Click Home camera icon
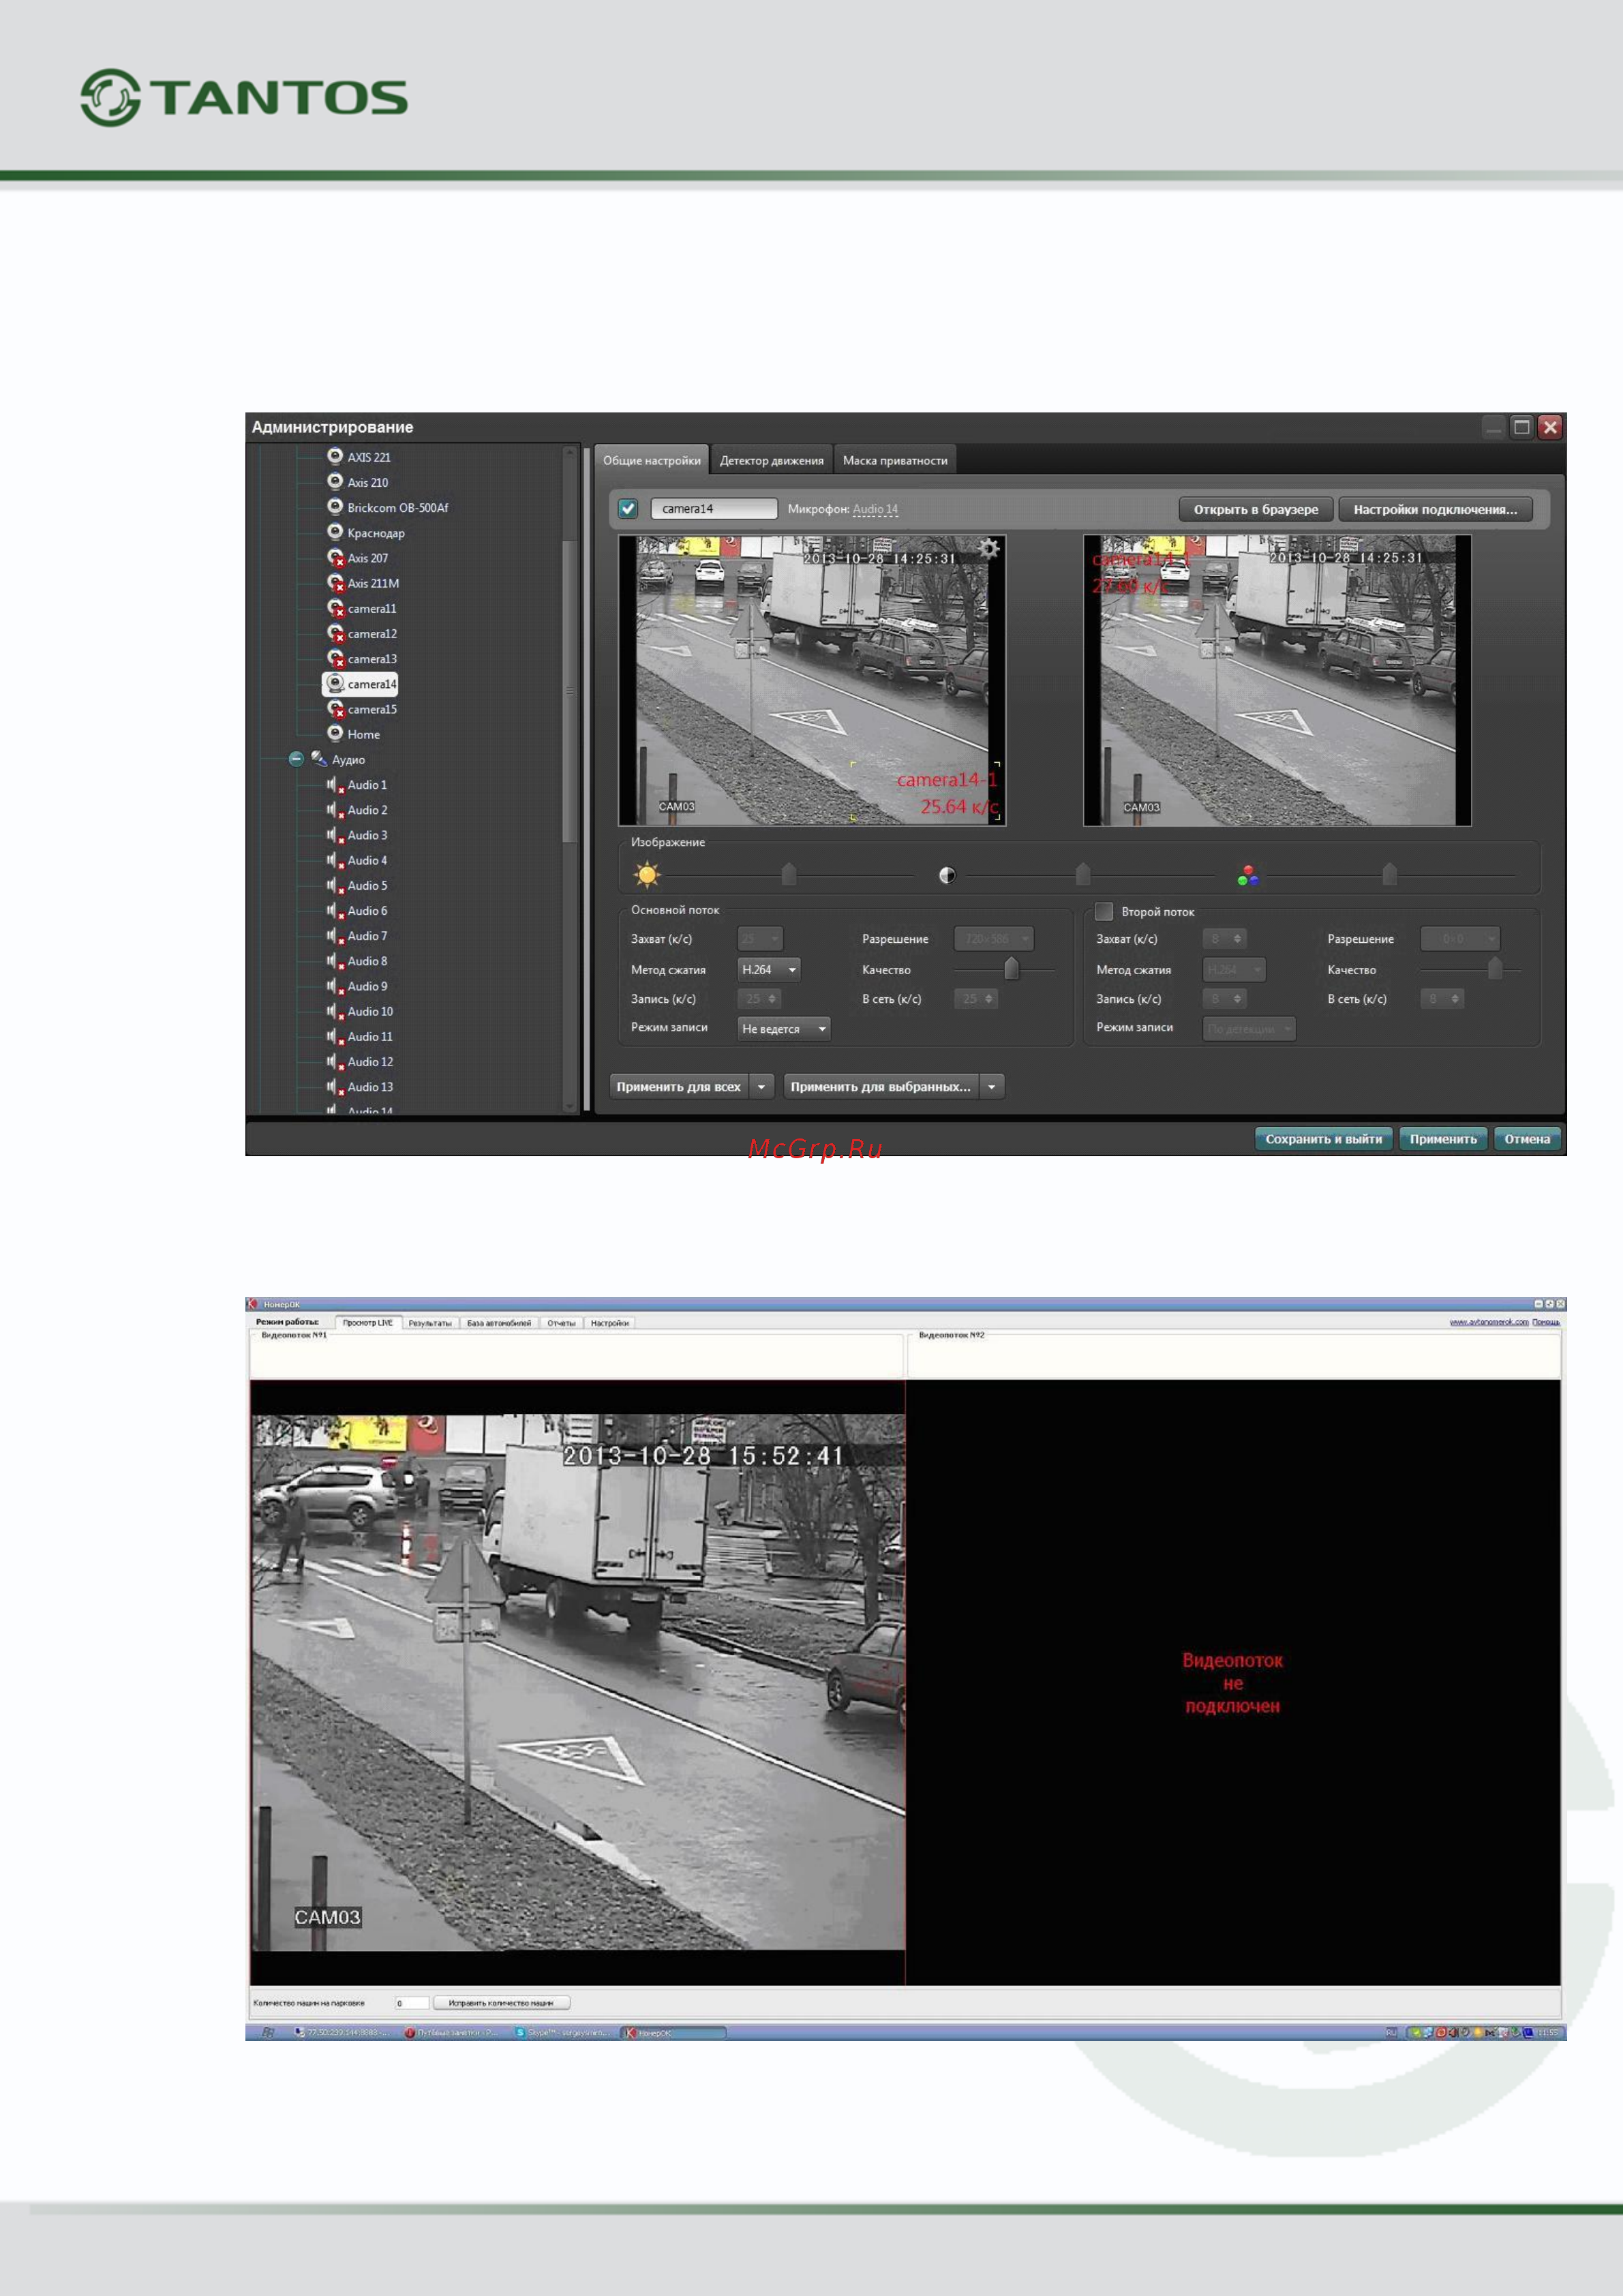1623x2296 pixels. (x=335, y=733)
